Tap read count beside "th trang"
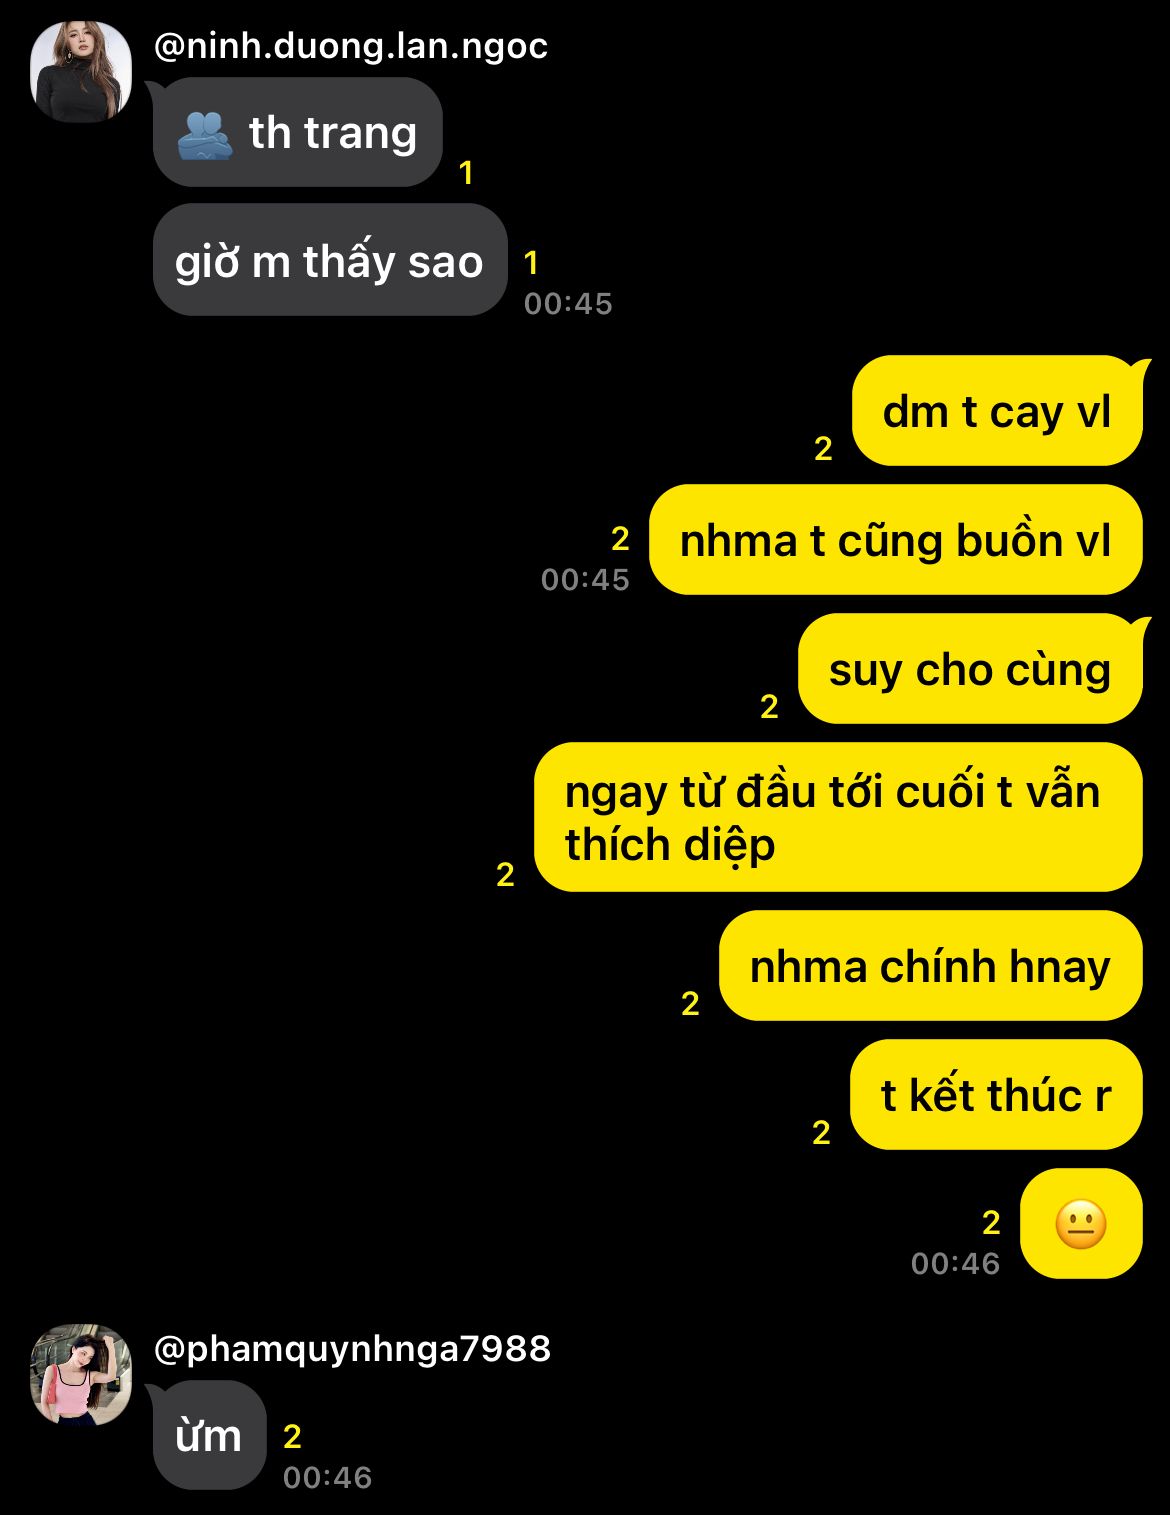This screenshot has height=1515, width=1170. tap(466, 173)
